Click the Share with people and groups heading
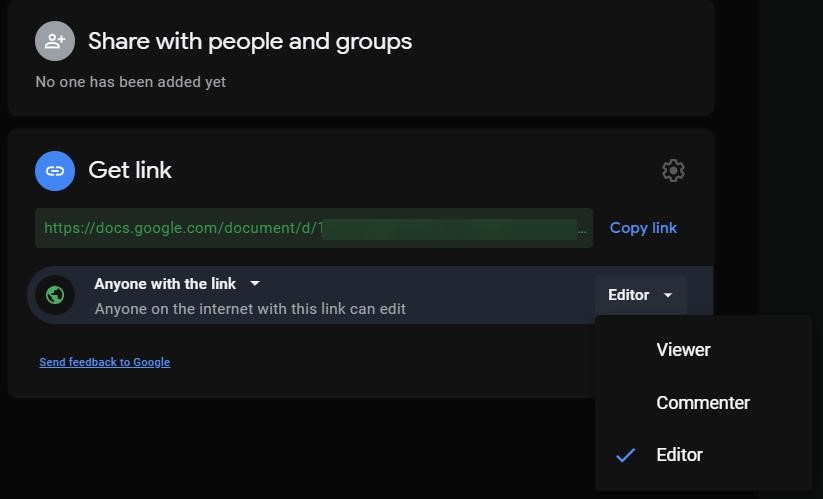The image size is (823, 499). point(250,41)
